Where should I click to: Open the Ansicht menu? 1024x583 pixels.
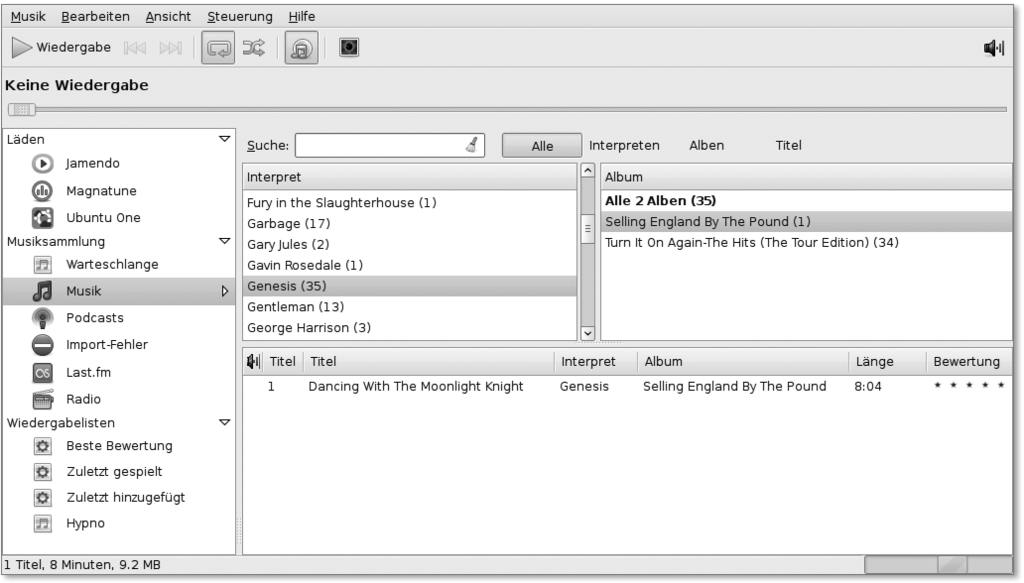tap(168, 17)
